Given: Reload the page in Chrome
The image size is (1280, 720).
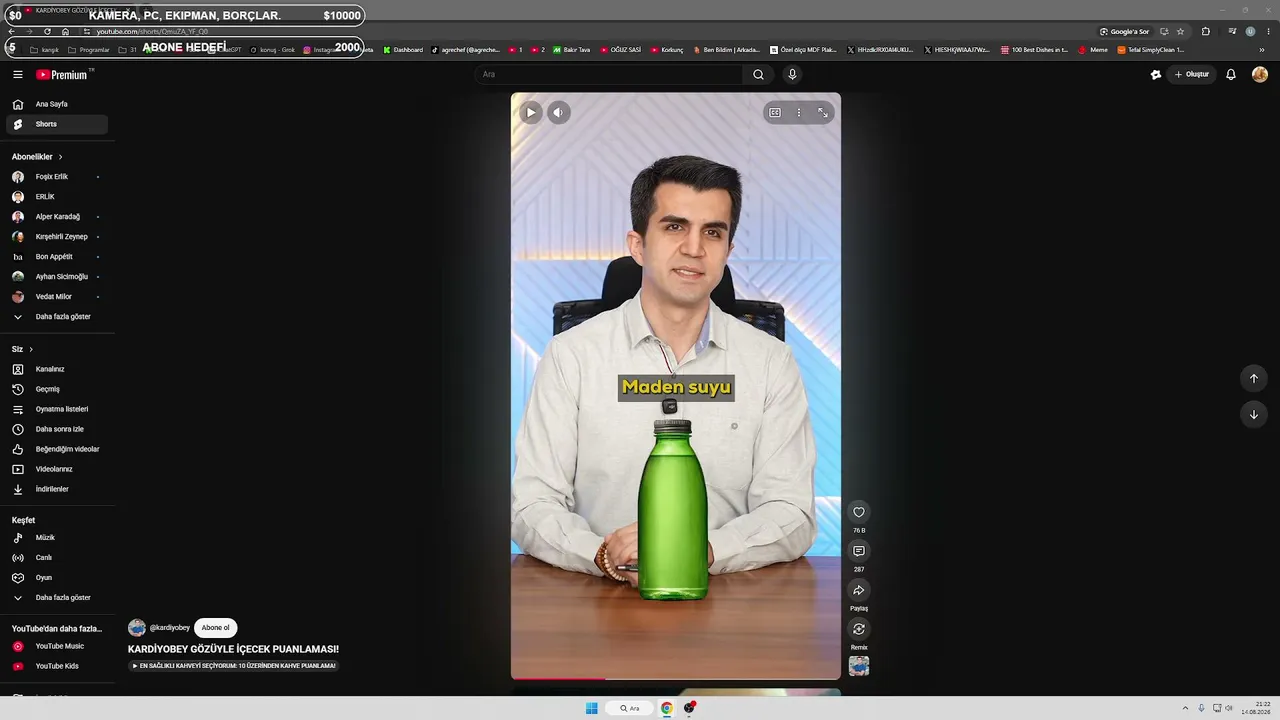Looking at the screenshot, I should [x=47, y=31].
